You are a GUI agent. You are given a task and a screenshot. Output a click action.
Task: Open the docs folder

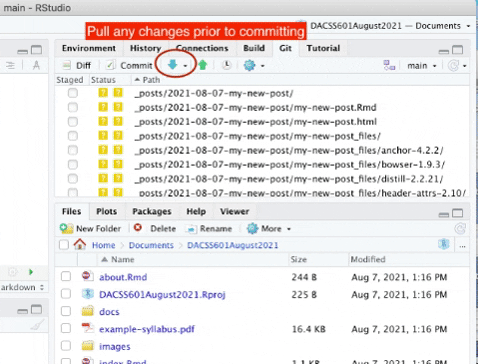click(x=109, y=312)
